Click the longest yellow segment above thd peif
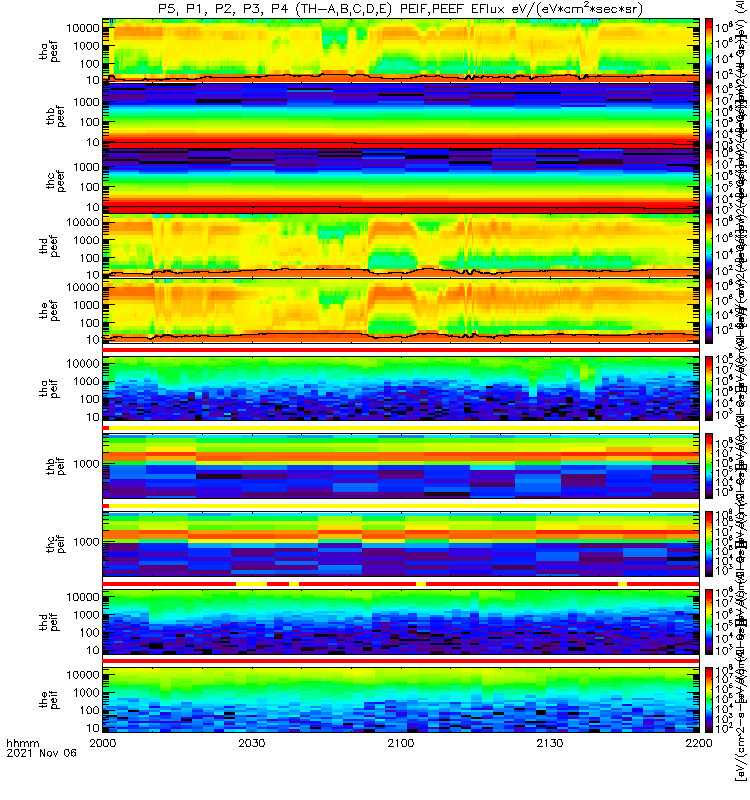The image size is (750, 800). pyautogui.click(x=252, y=584)
